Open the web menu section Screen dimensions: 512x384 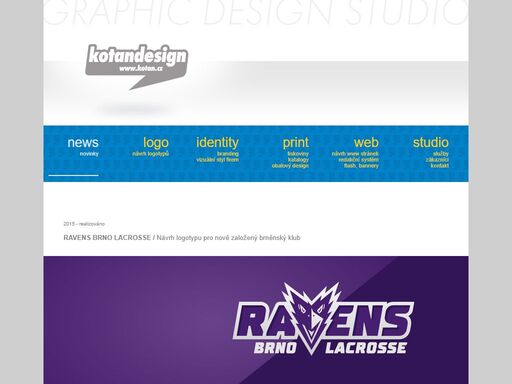(366, 142)
